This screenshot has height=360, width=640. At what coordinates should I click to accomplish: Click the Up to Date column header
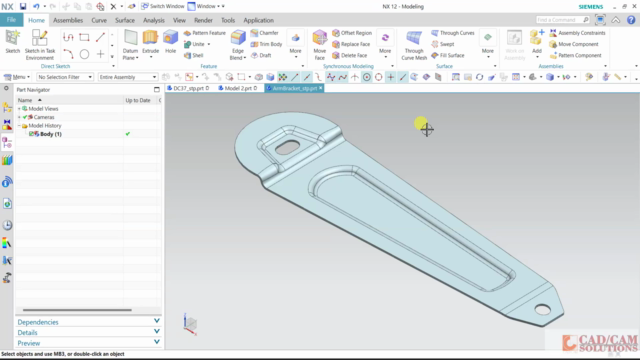[x=138, y=100]
